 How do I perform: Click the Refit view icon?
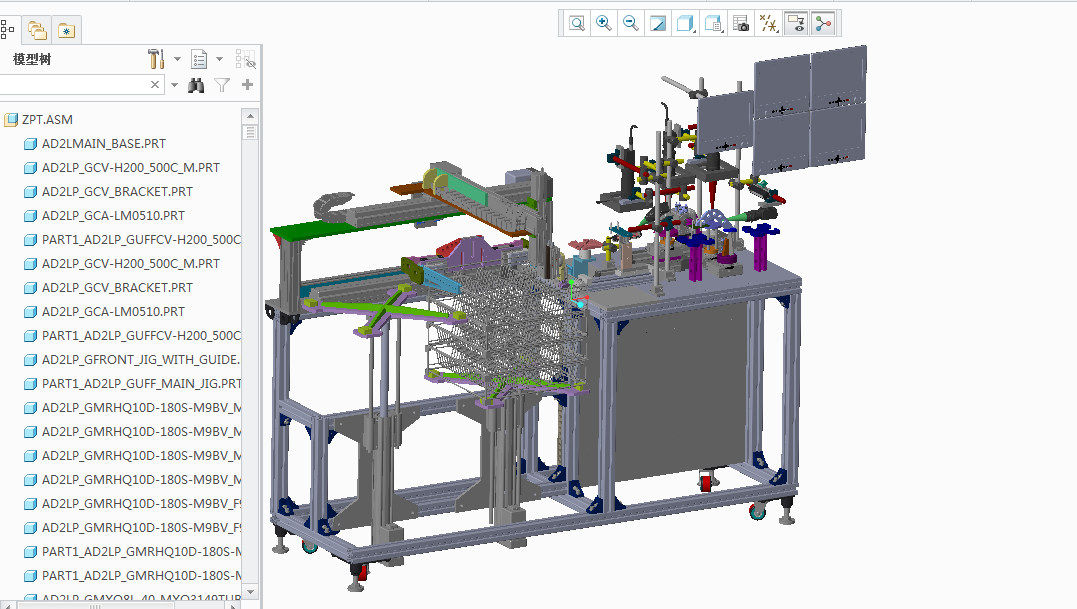(x=577, y=23)
